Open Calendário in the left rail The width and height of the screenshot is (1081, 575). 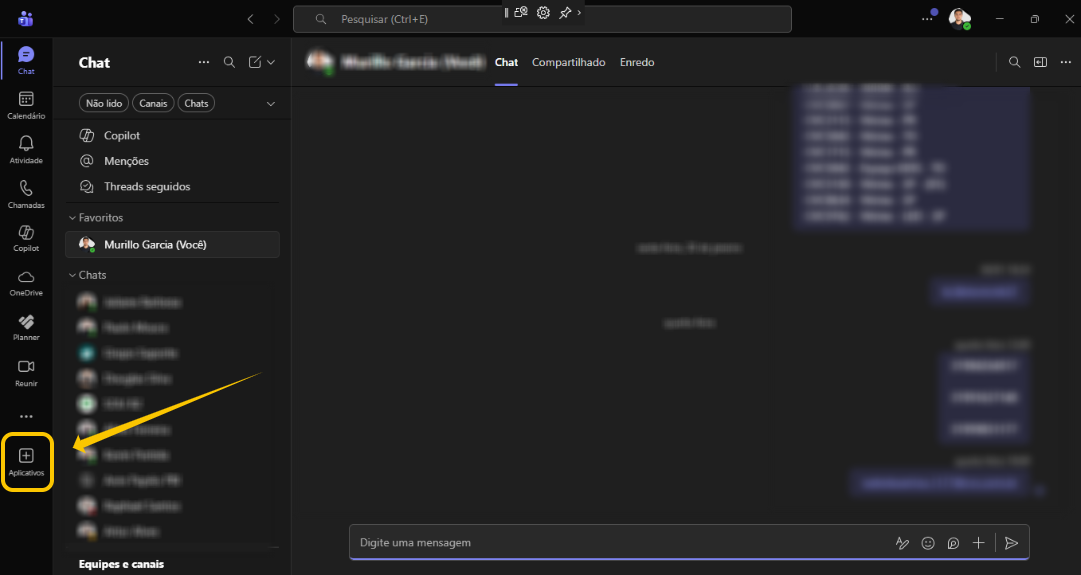click(26, 105)
